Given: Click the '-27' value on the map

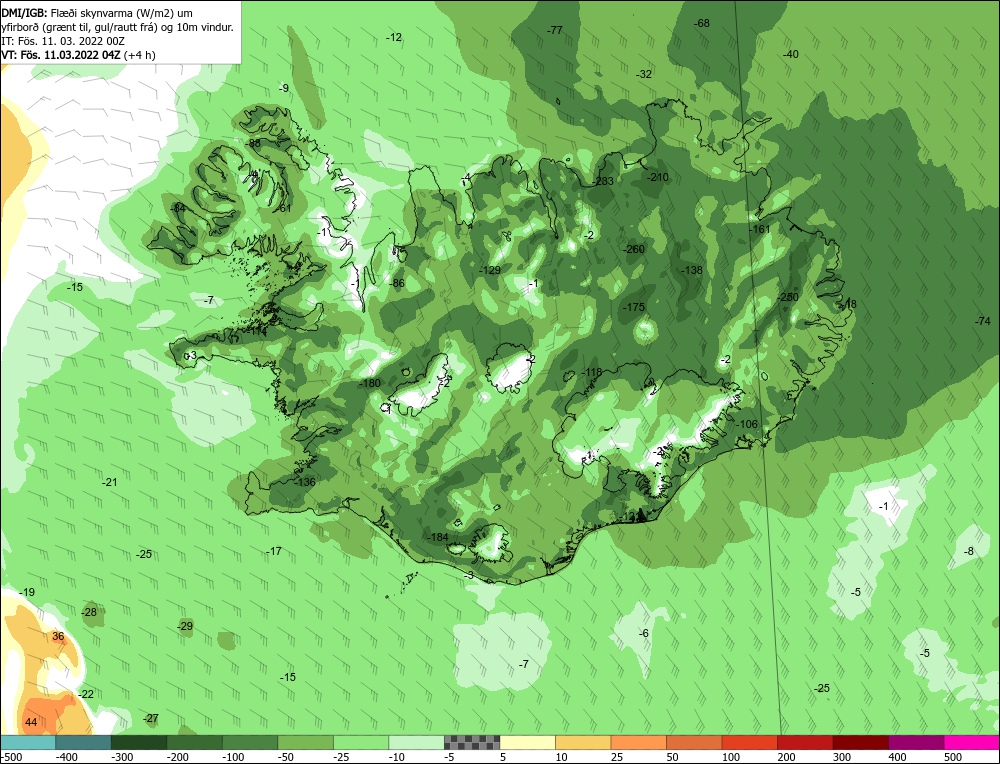Looking at the screenshot, I should pos(151,718).
